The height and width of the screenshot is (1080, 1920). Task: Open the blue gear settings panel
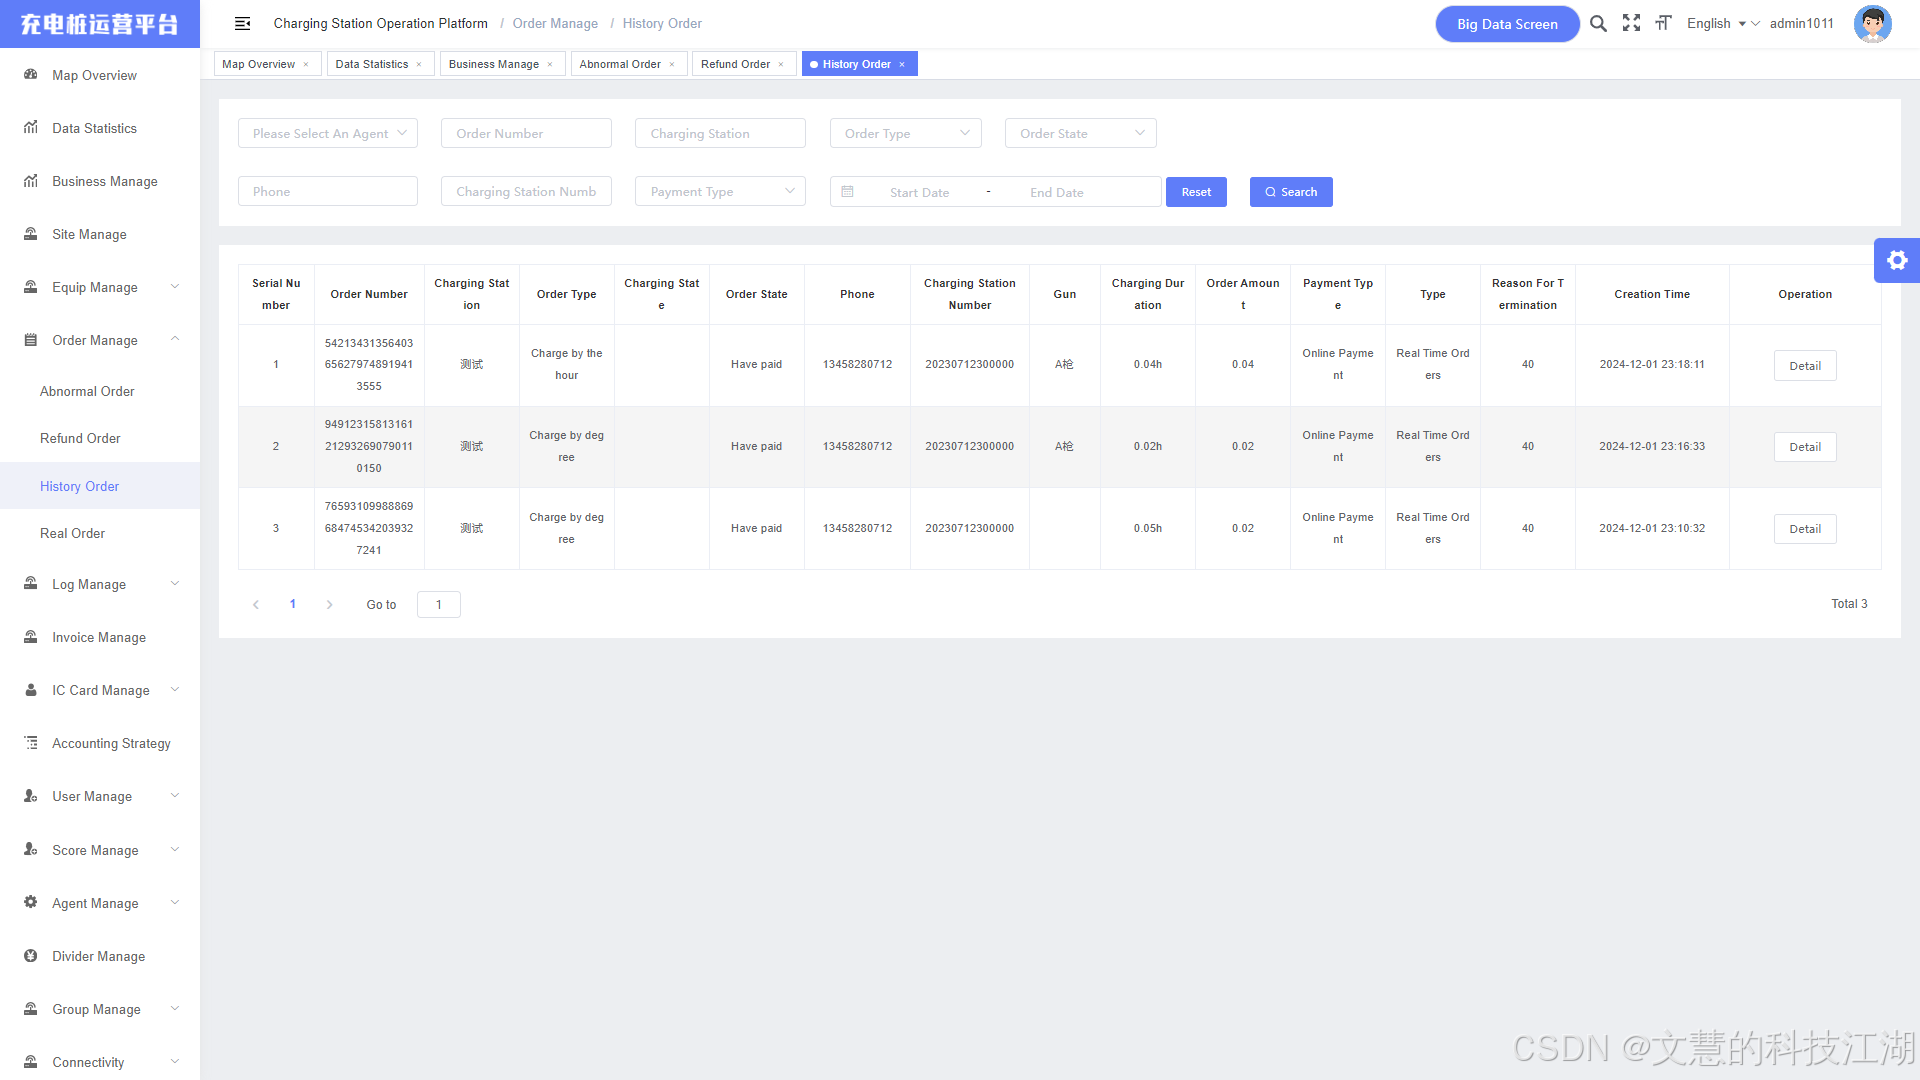pyautogui.click(x=1896, y=261)
